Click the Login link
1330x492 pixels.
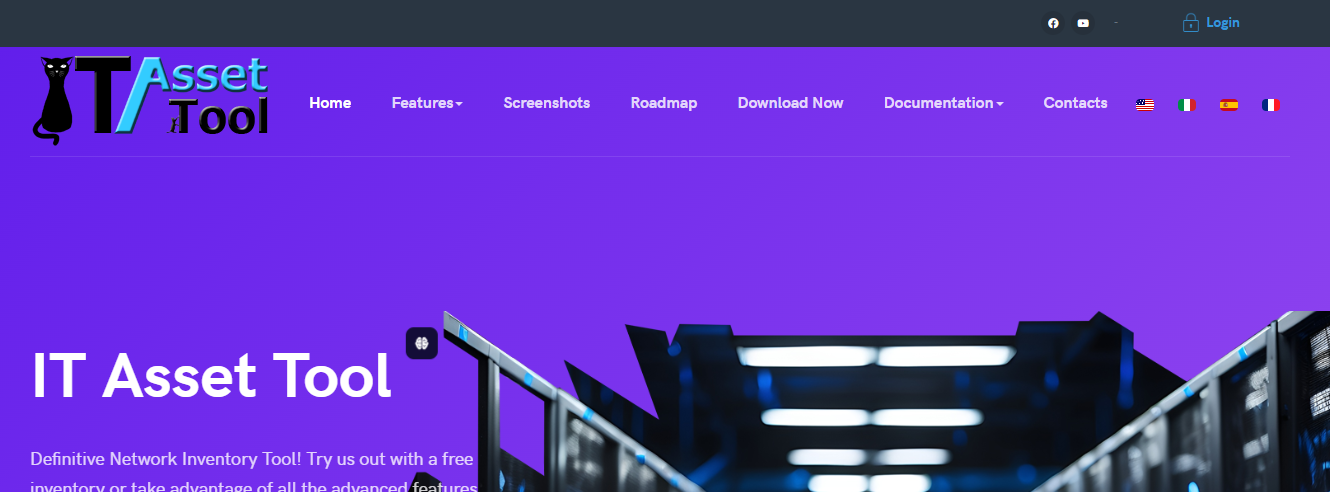click(x=1222, y=22)
